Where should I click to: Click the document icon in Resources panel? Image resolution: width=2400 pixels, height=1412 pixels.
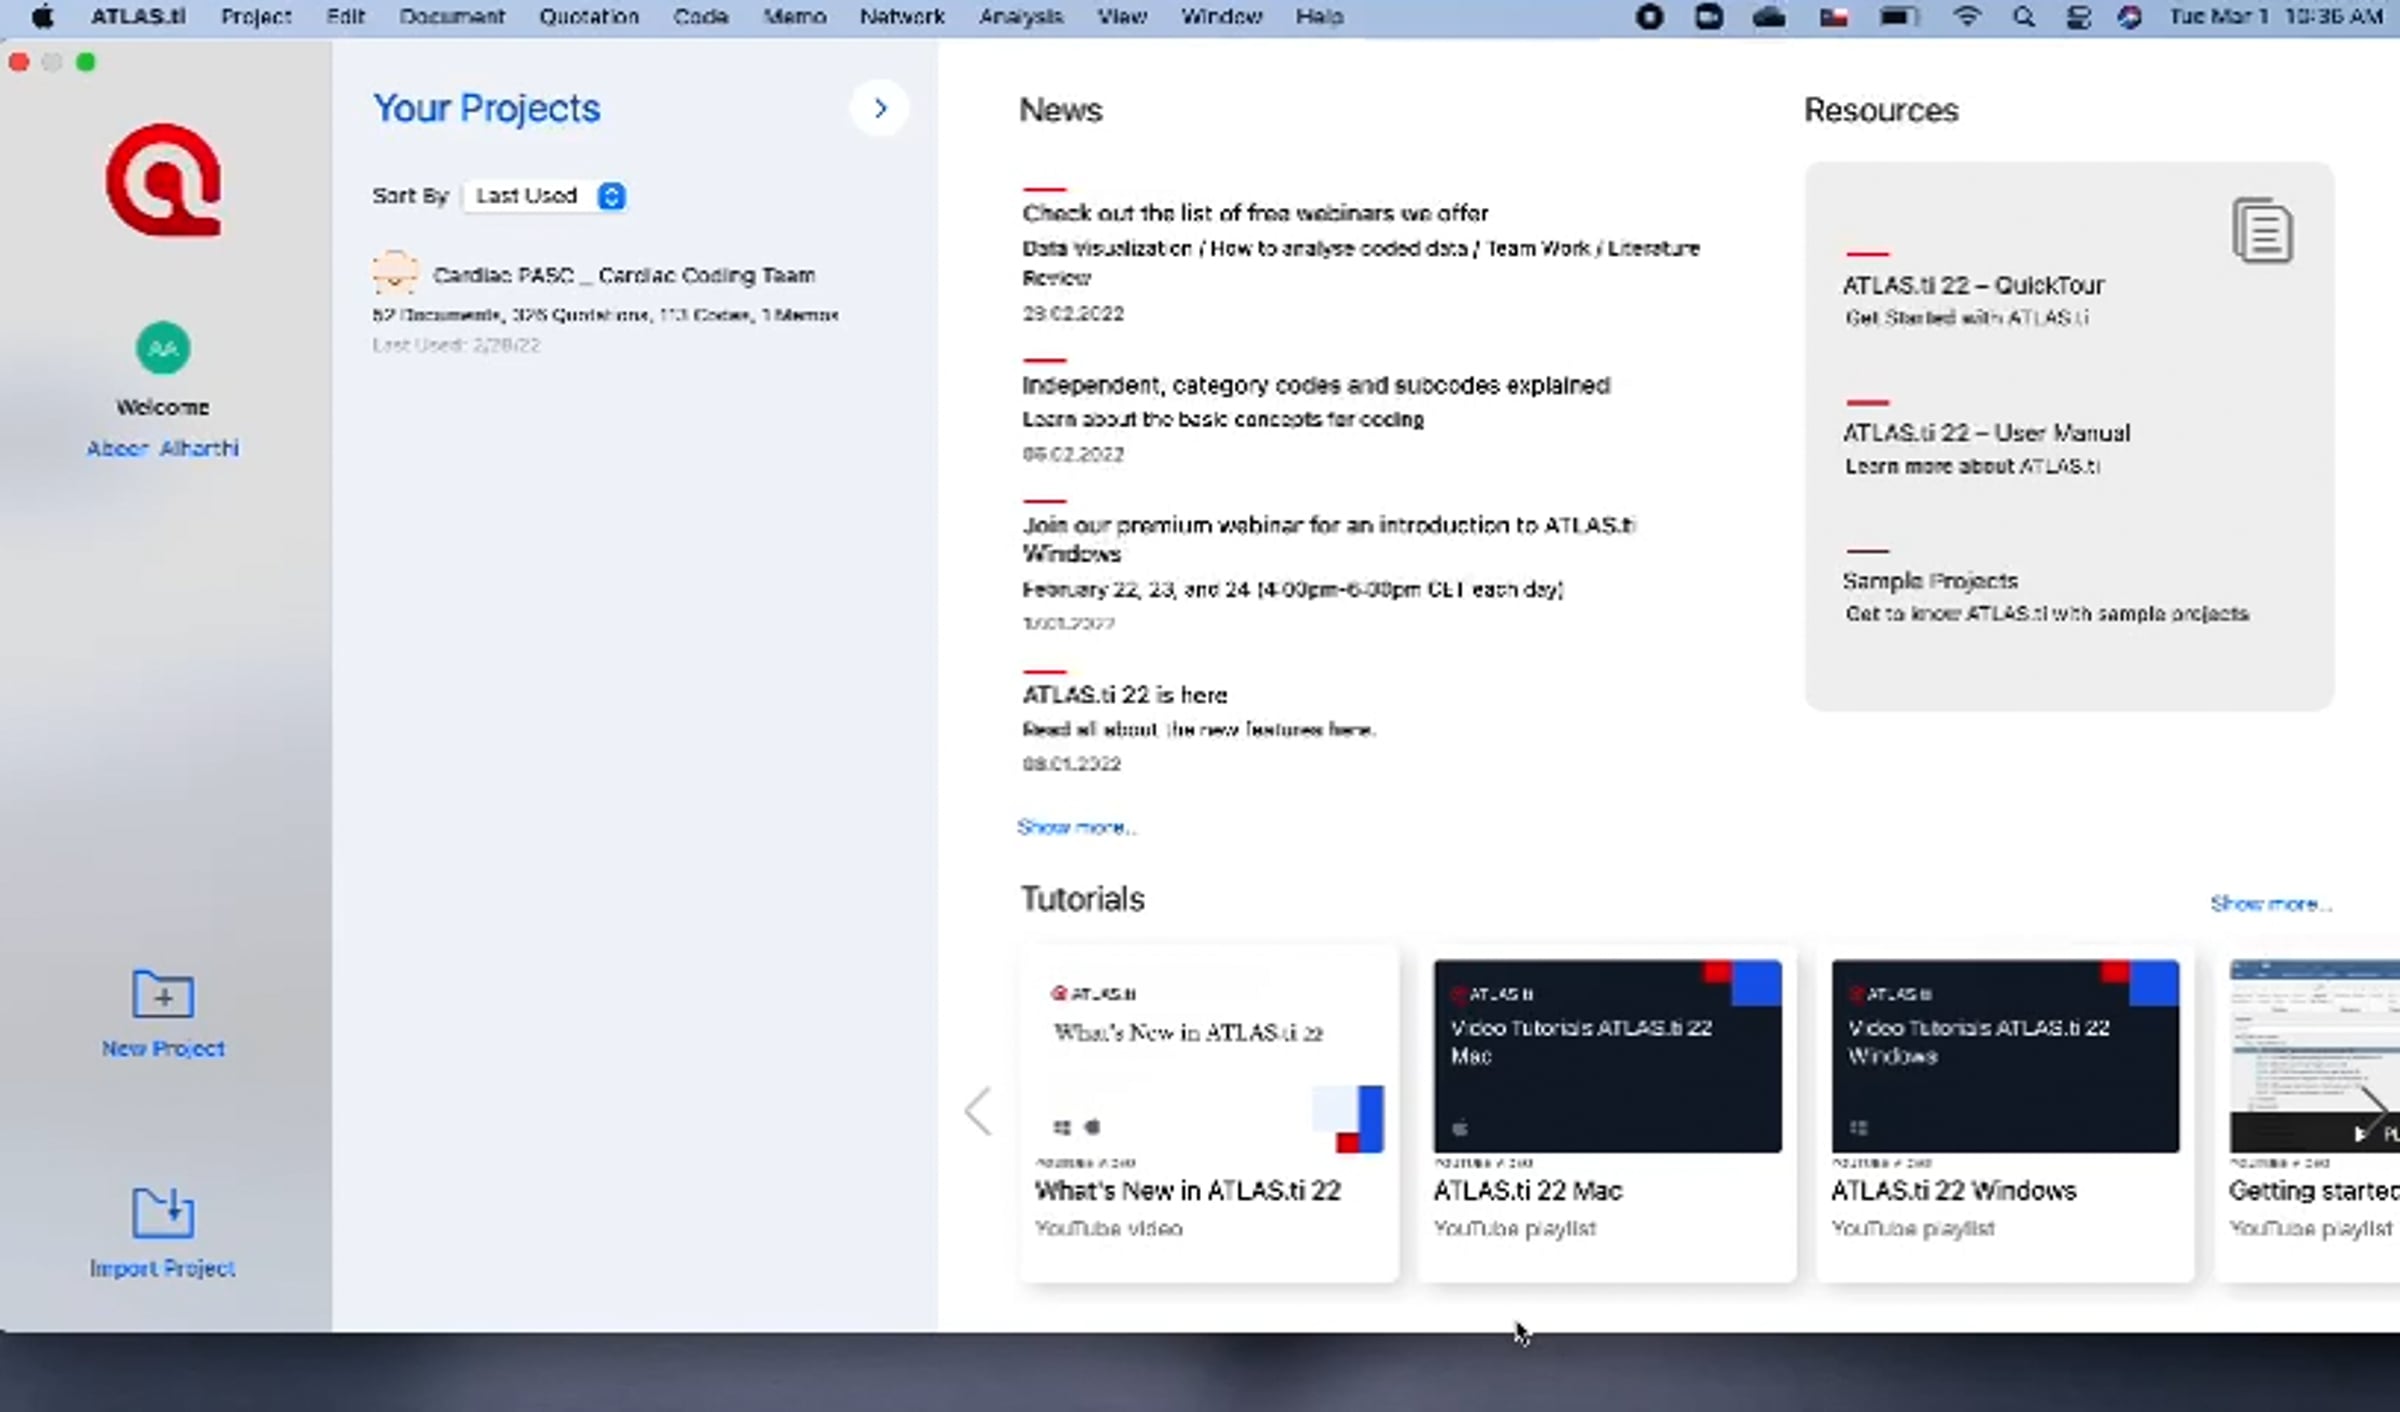click(x=2262, y=231)
